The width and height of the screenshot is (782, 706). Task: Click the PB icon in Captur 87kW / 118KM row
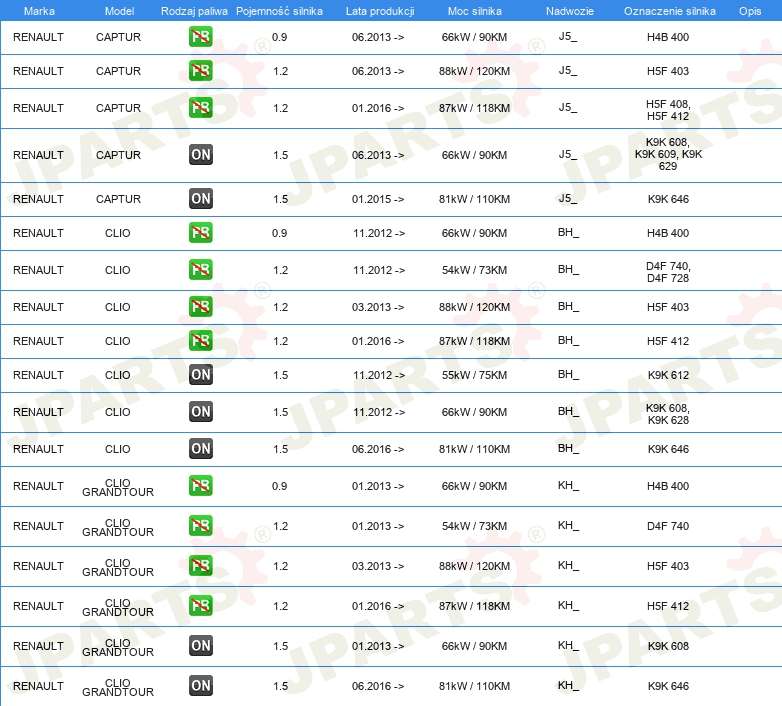200,108
